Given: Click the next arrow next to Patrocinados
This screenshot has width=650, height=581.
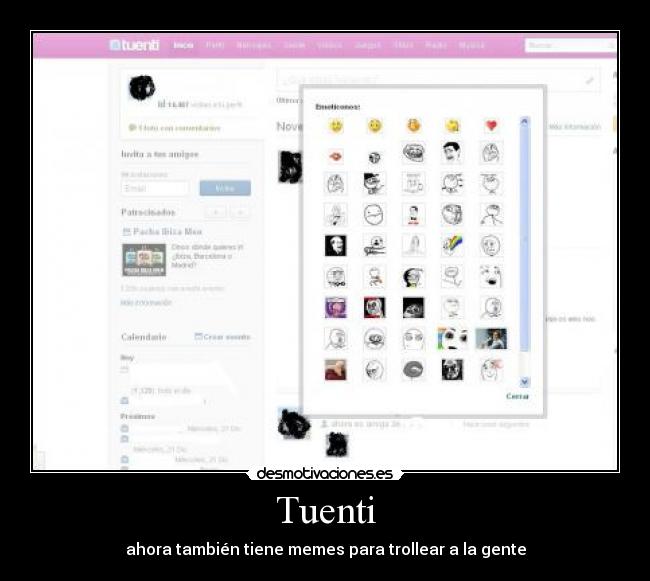Looking at the screenshot, I should pos(240,213).
